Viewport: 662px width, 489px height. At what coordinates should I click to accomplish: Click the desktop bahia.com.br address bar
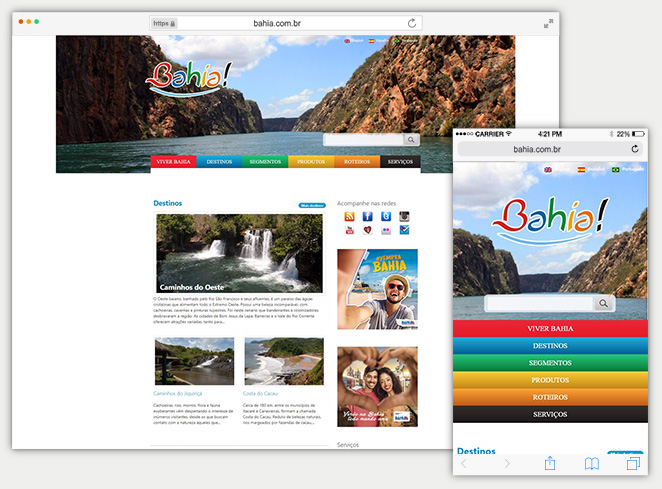[286, 23]
